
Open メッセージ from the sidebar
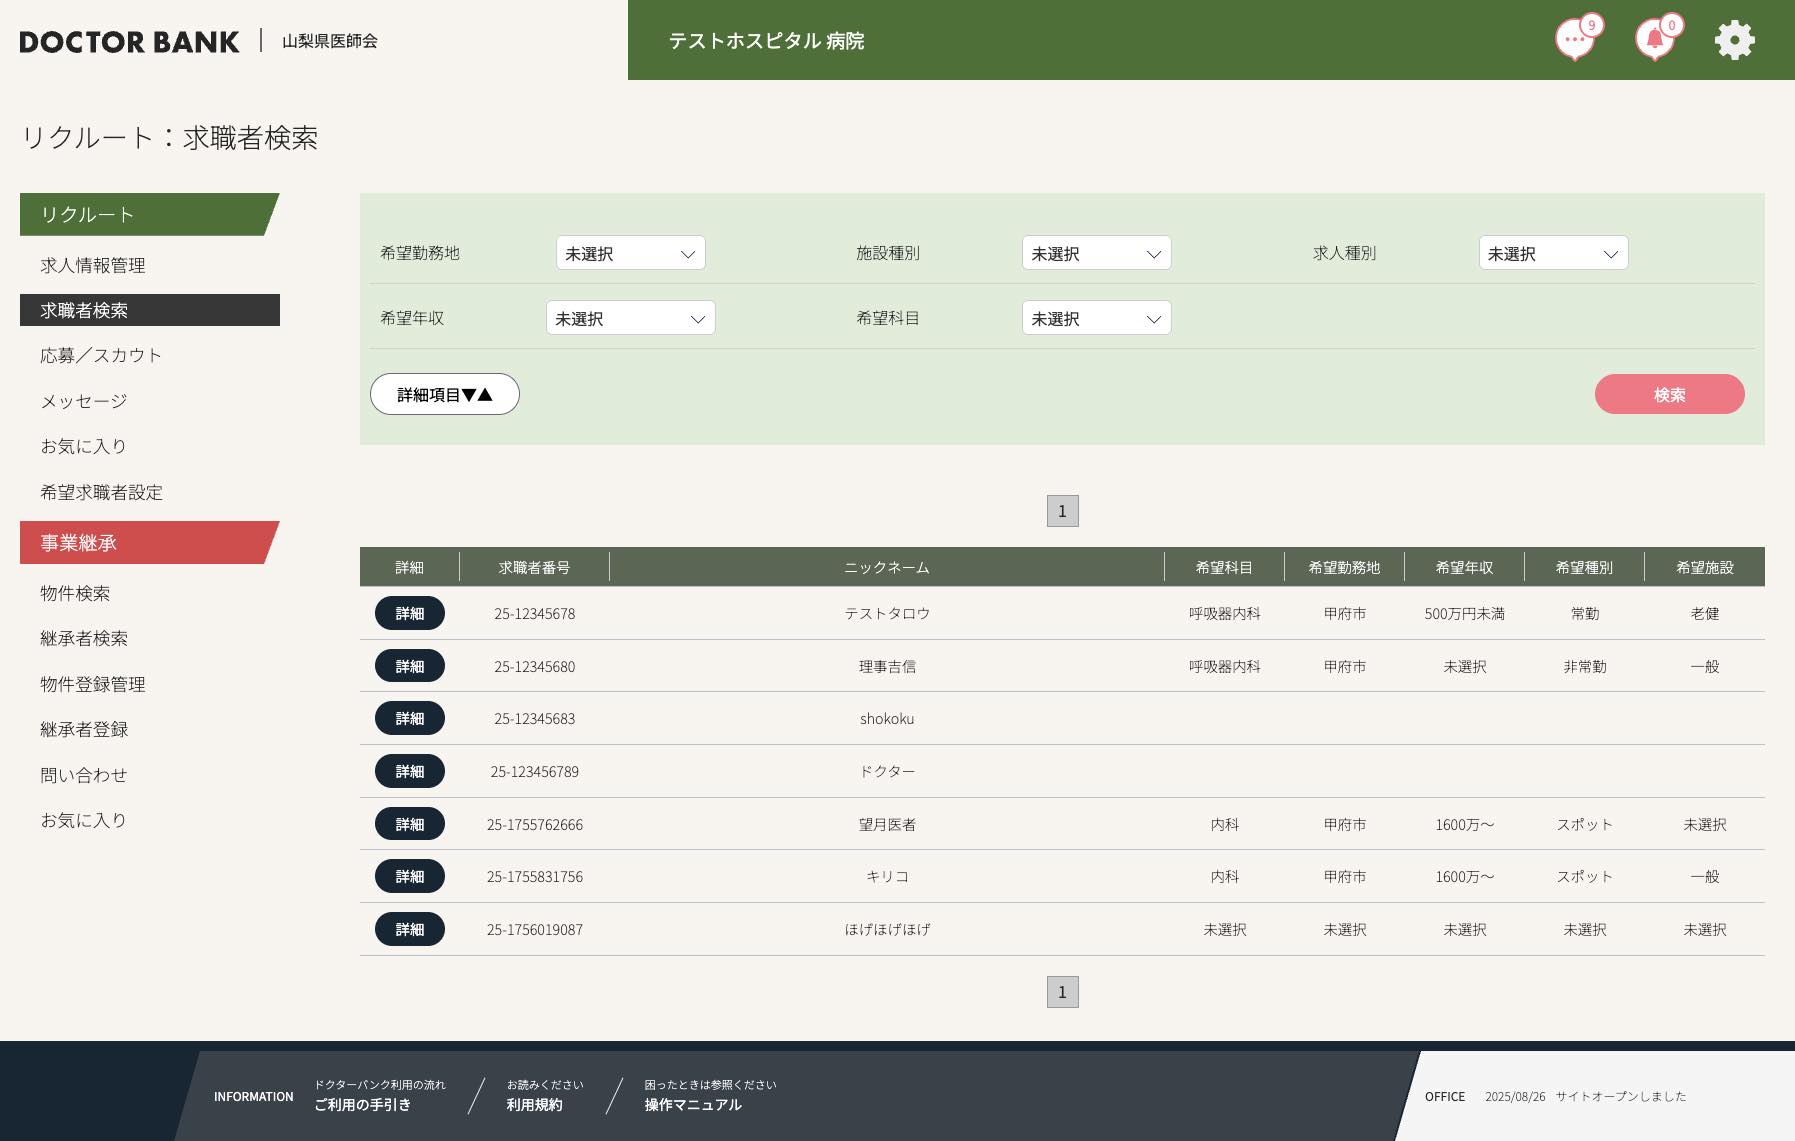[x=84, y=401]
